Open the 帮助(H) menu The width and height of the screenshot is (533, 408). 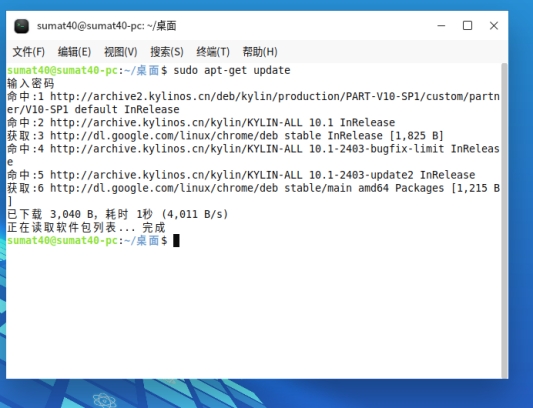[260, 52]
